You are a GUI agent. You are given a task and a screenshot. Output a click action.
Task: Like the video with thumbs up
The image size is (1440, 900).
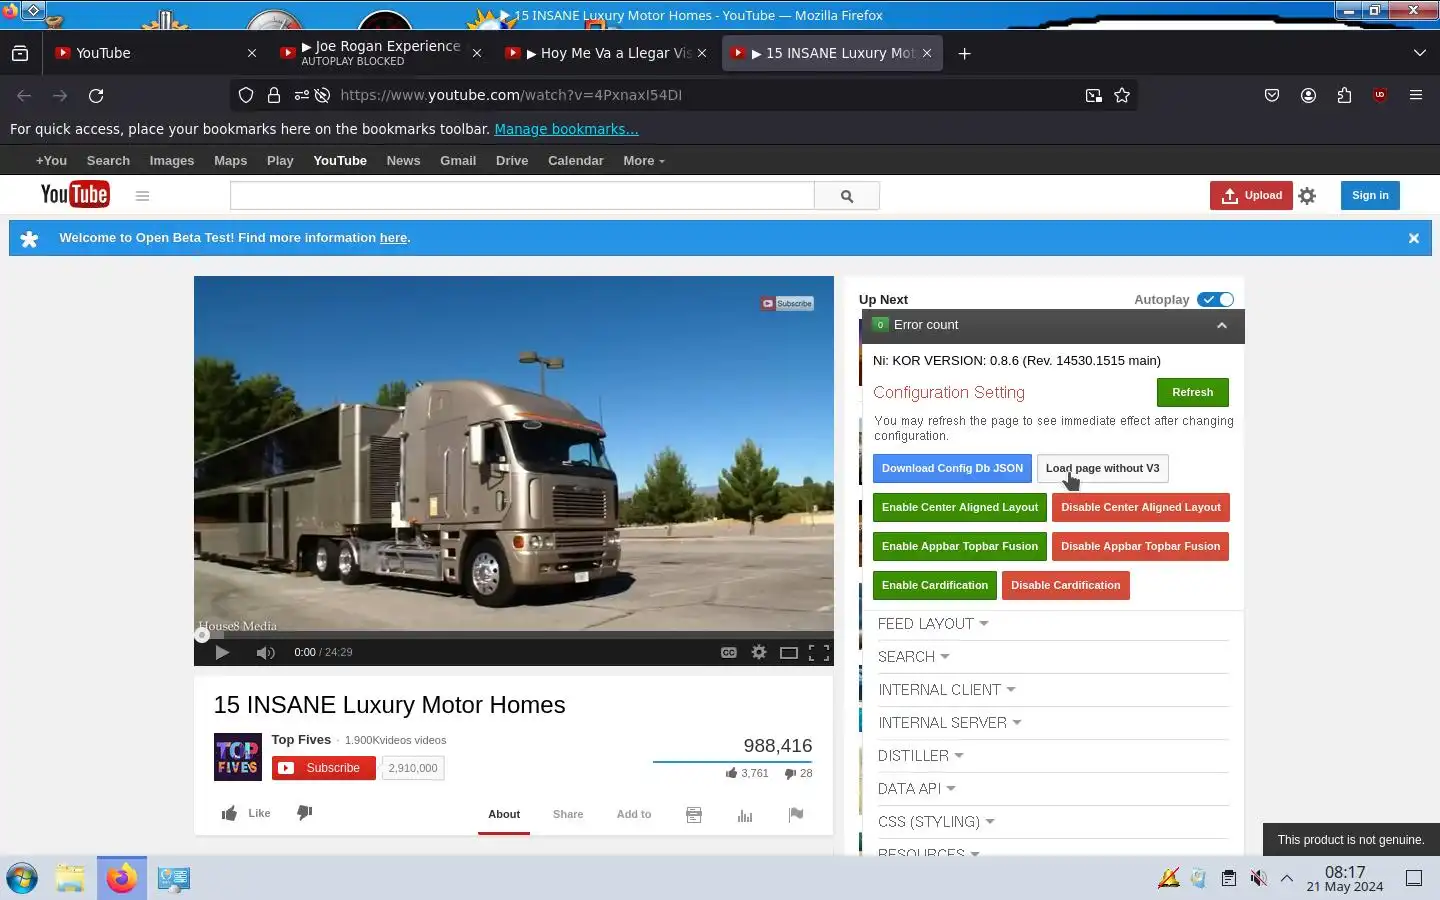tap(246, 813)
